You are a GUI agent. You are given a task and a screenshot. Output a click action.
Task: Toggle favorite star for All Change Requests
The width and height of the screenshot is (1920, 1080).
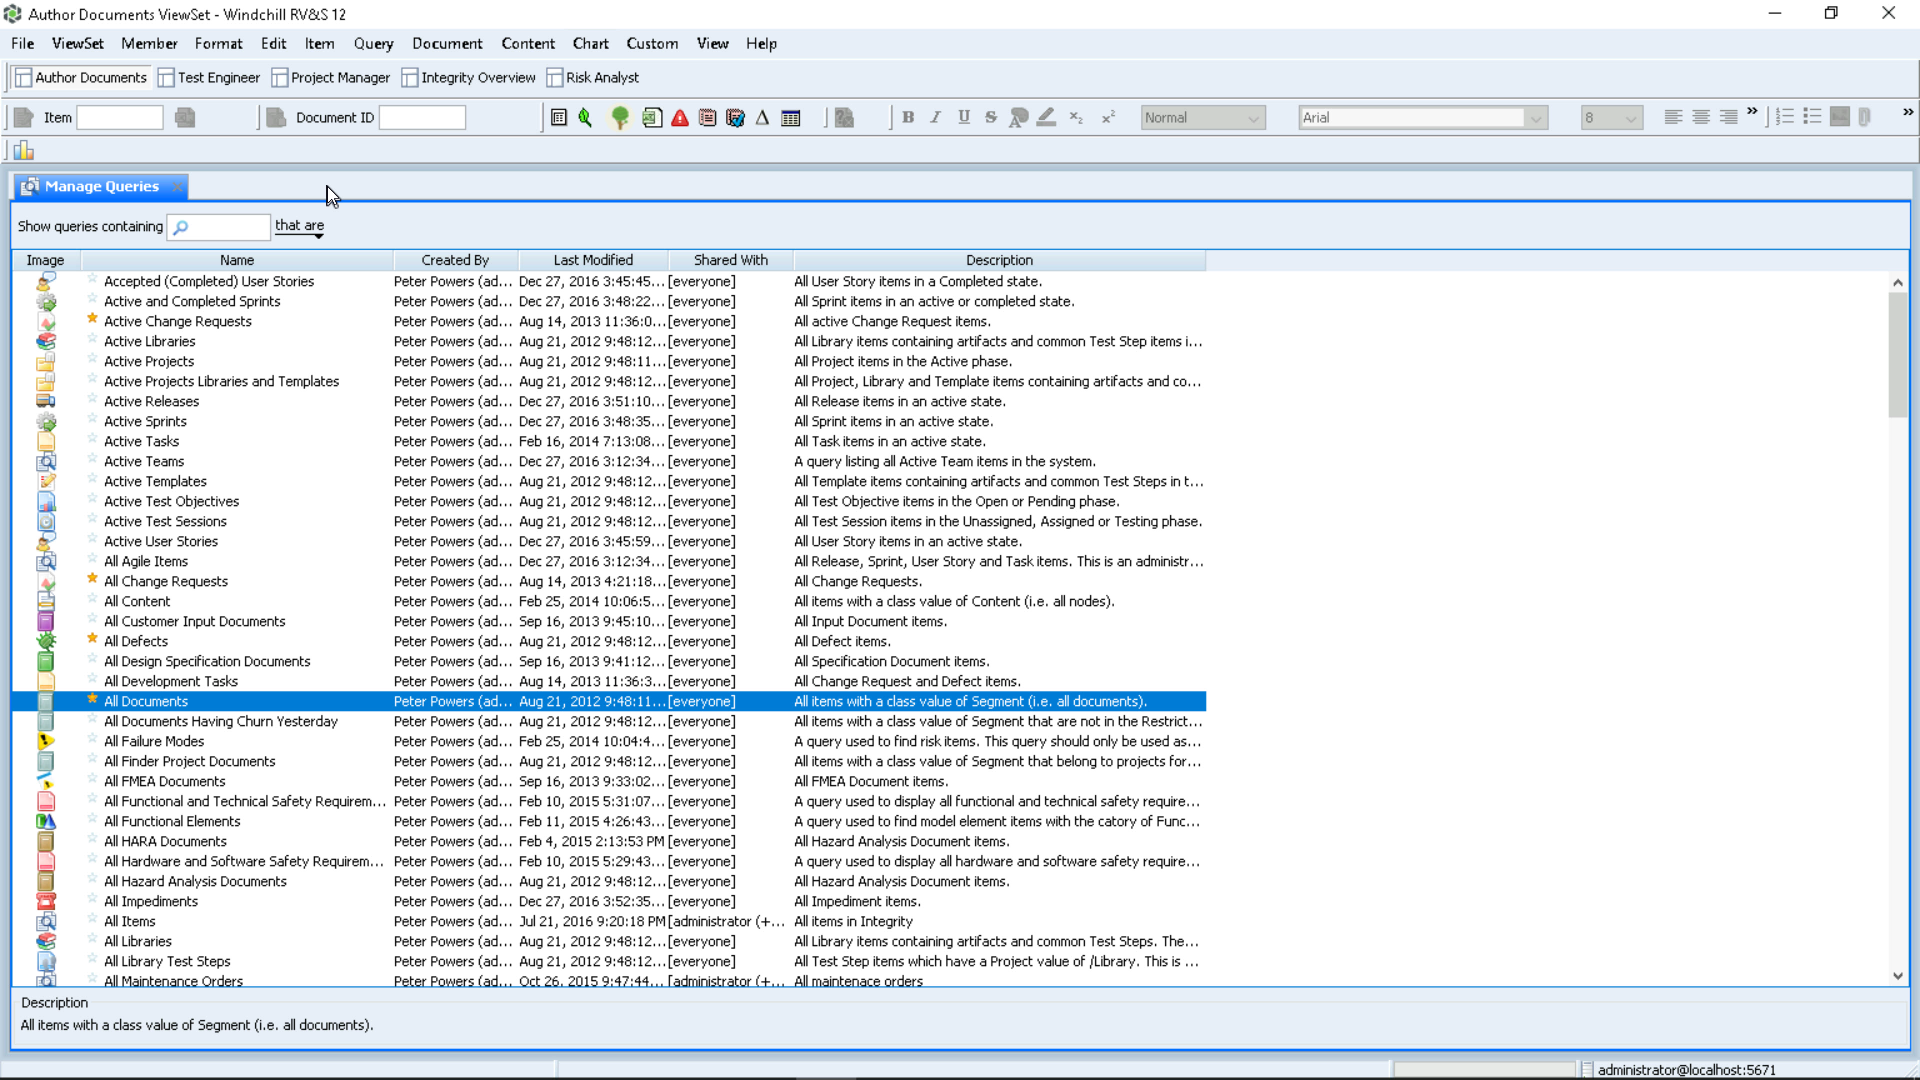tap(92, 579)
